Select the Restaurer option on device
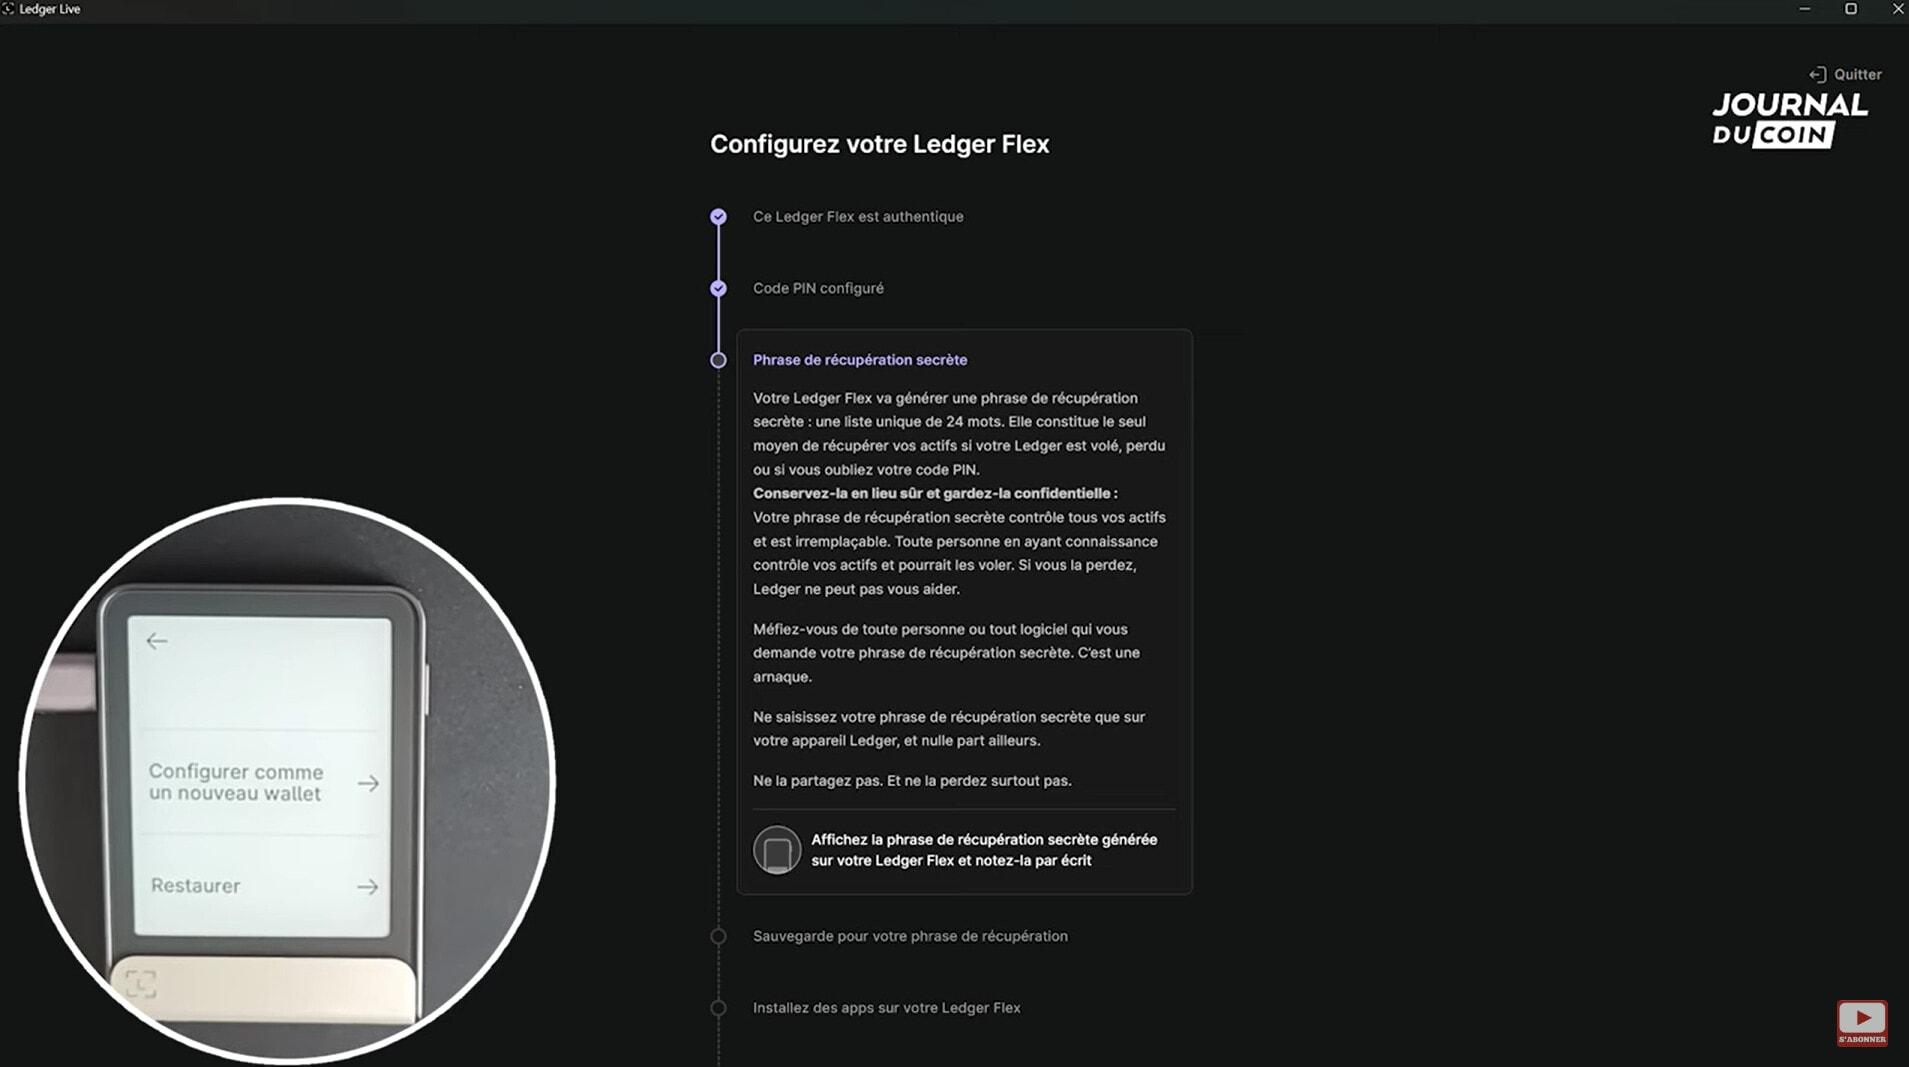1909x1067 pixels. click(x=196, y=886)
